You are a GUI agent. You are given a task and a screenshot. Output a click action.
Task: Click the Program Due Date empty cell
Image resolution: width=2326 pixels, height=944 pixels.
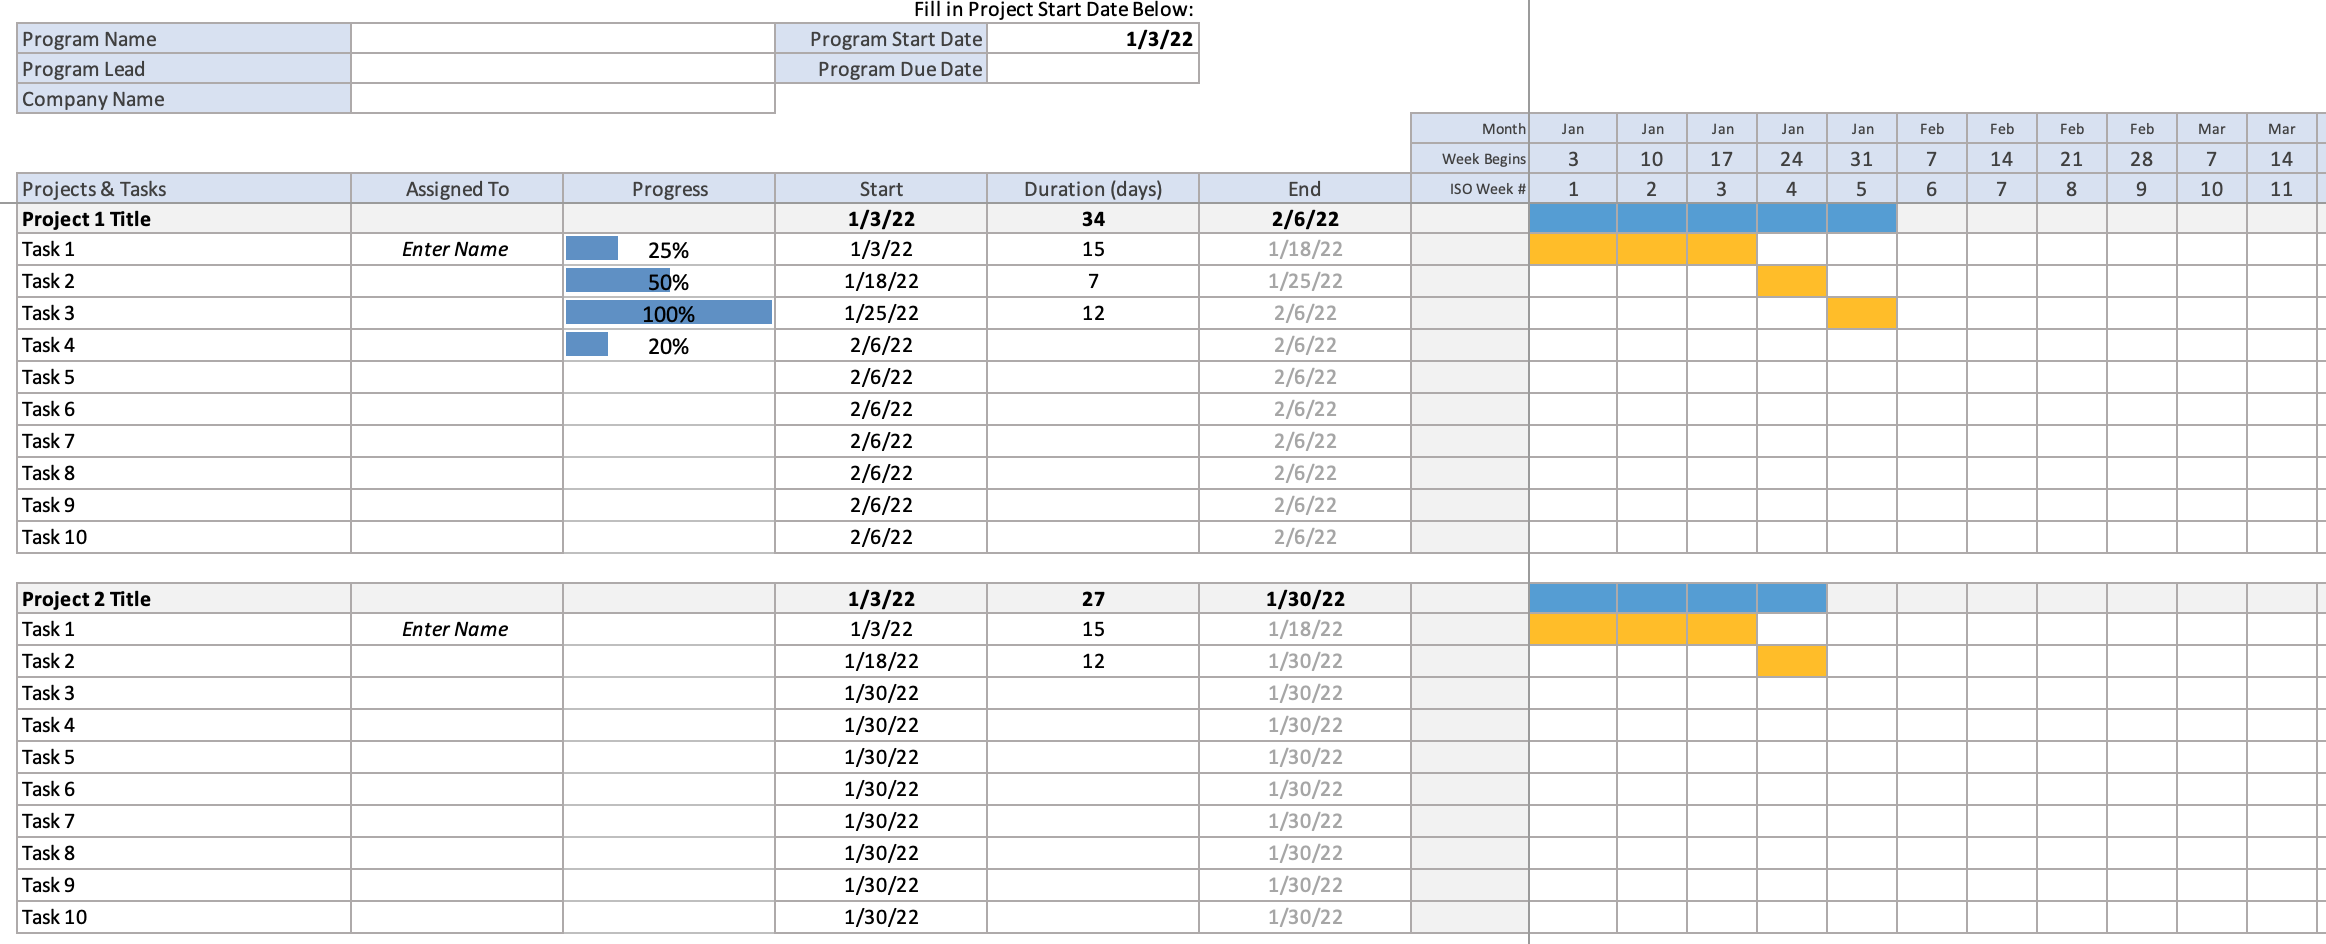point(1090,68)
